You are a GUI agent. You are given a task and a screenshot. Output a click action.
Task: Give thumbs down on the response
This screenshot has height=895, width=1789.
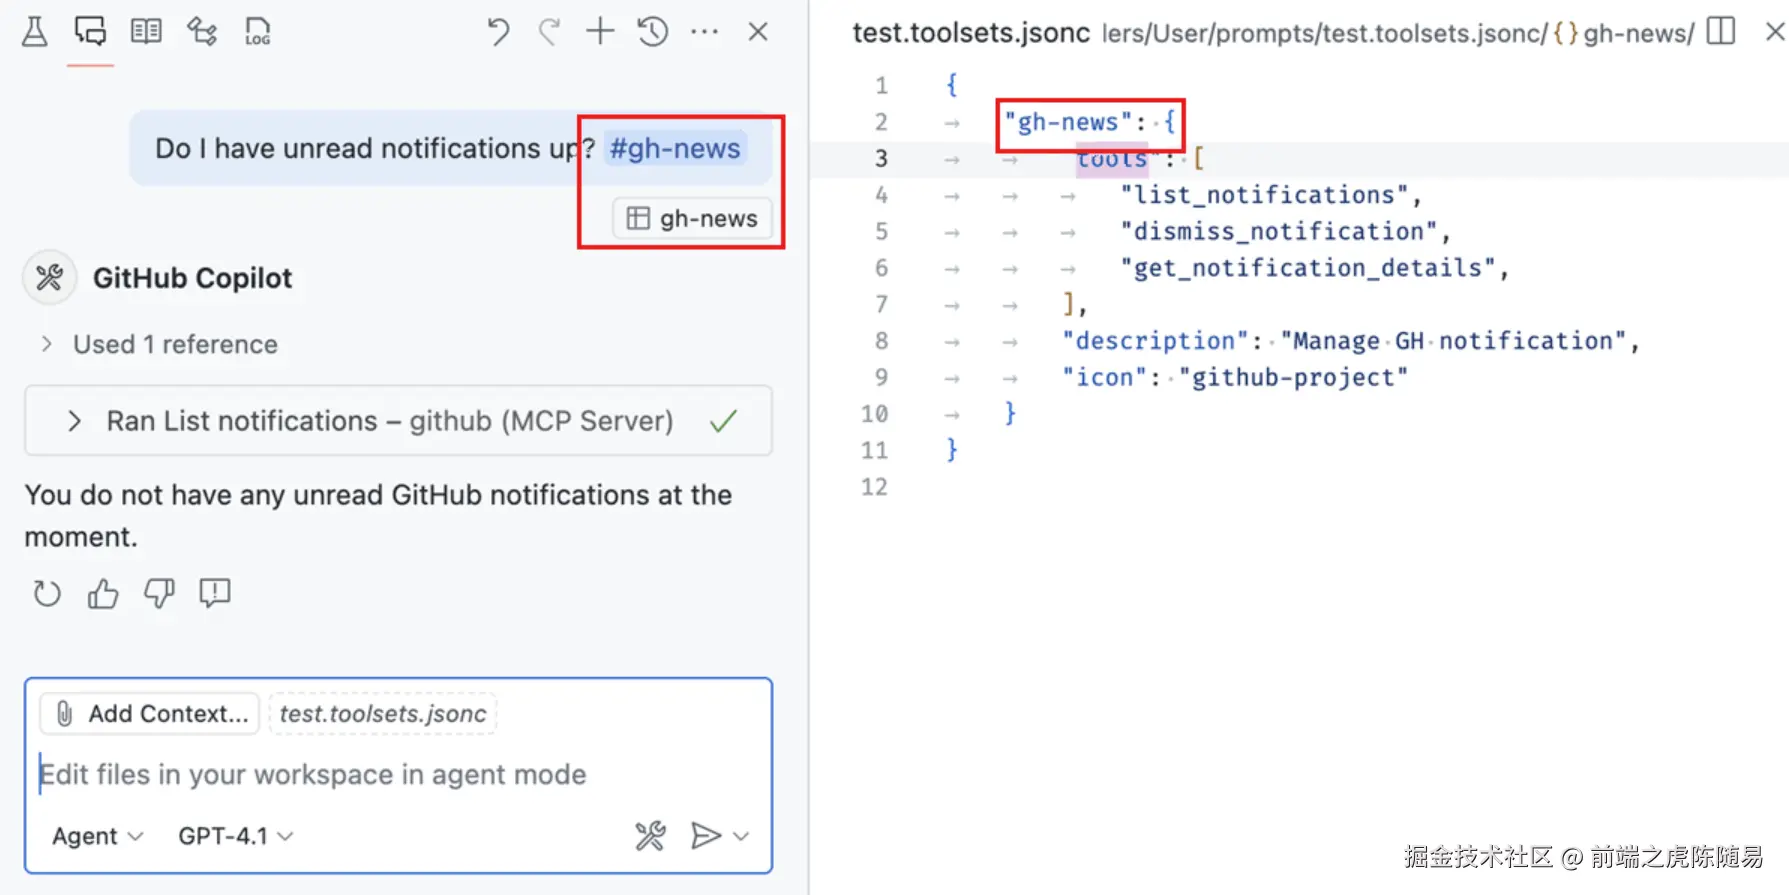coord(159,594)
